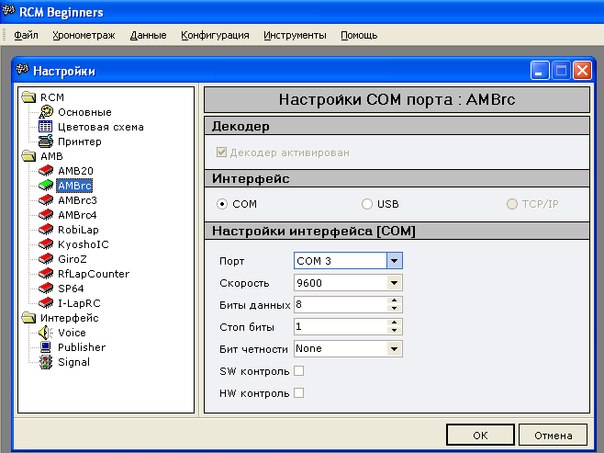Increase Стоп биты with up arrow
604x453 pixels.
[x=394, y=322]
